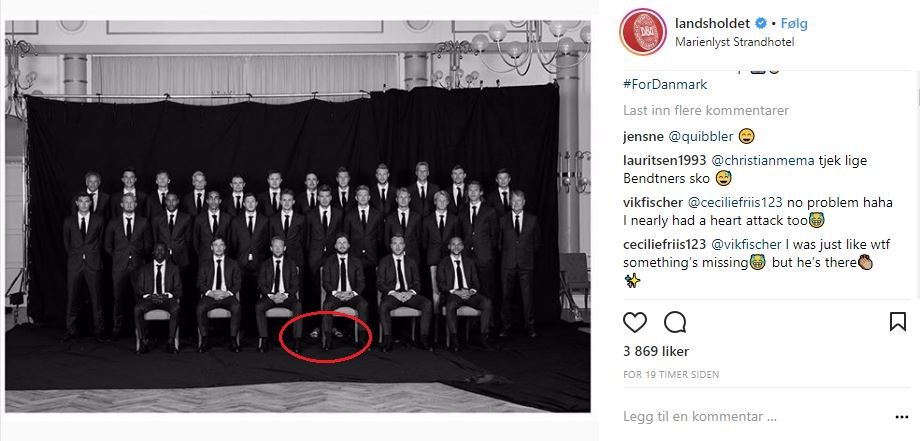
Task: Open commenter jensne profile
Action: [644, 136]
